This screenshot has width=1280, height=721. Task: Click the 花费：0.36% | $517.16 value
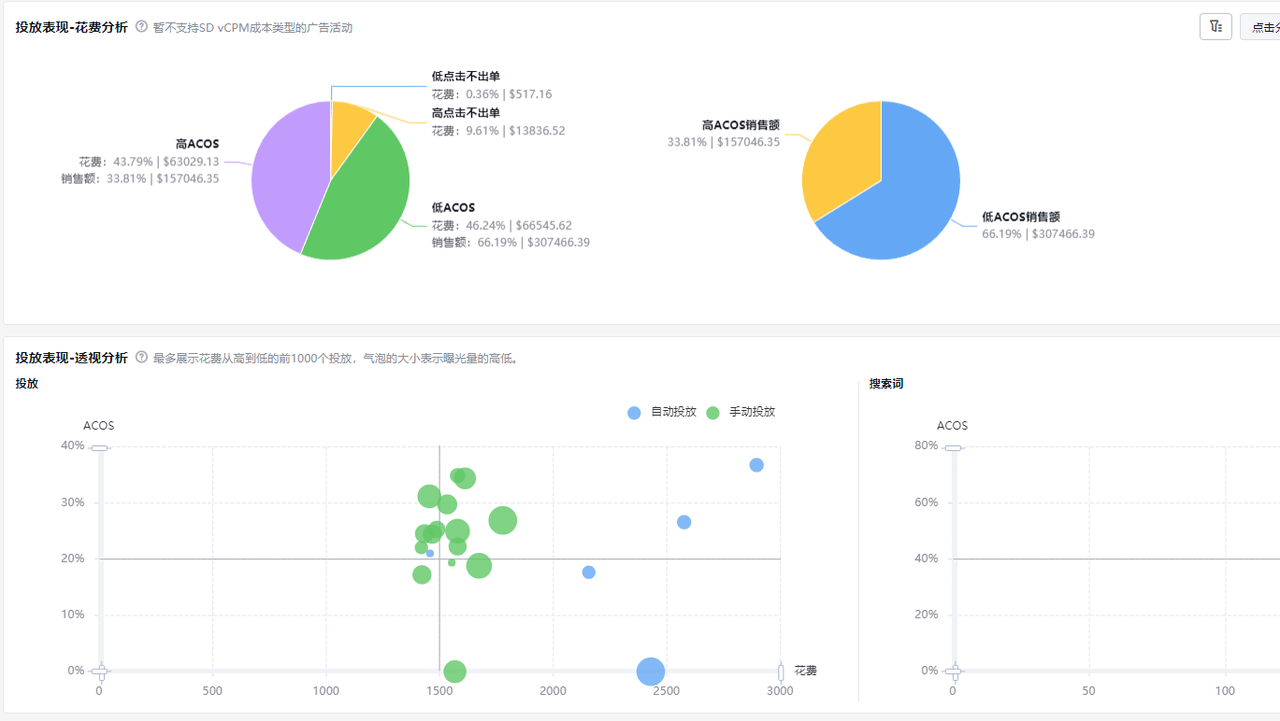tap(492, 94)
